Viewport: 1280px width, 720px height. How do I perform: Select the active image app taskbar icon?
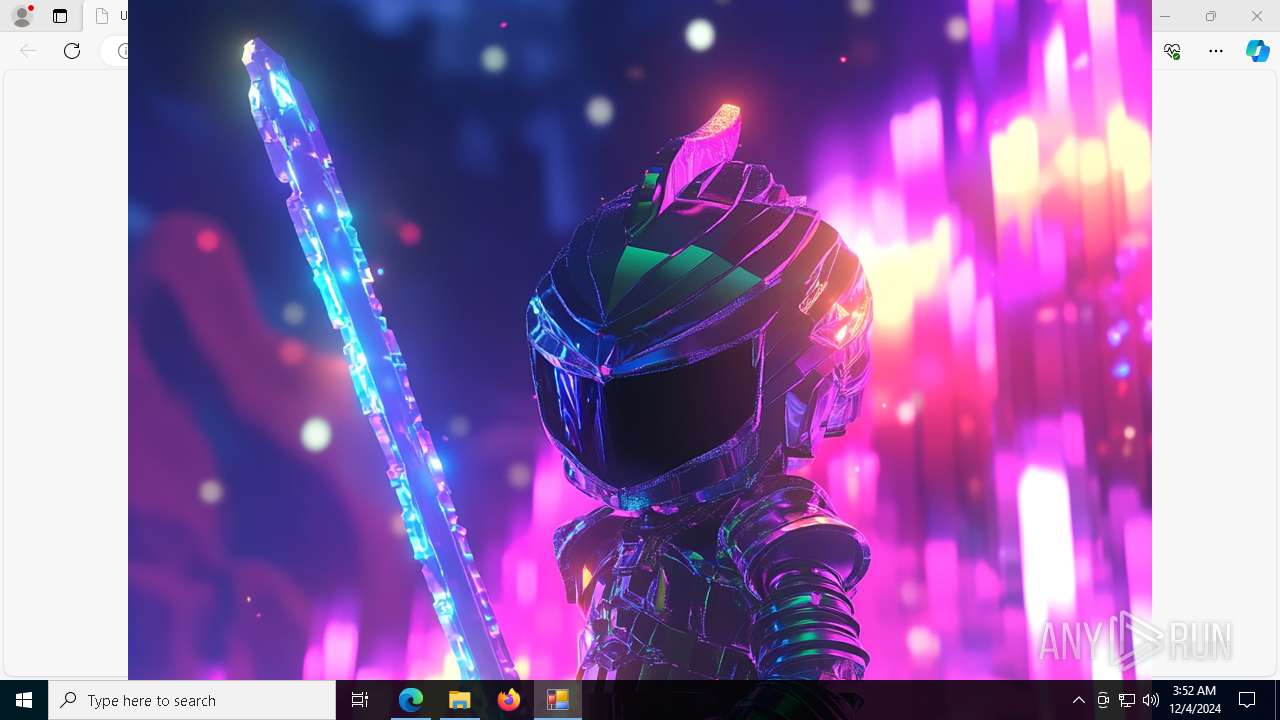(x=558, y=700)
